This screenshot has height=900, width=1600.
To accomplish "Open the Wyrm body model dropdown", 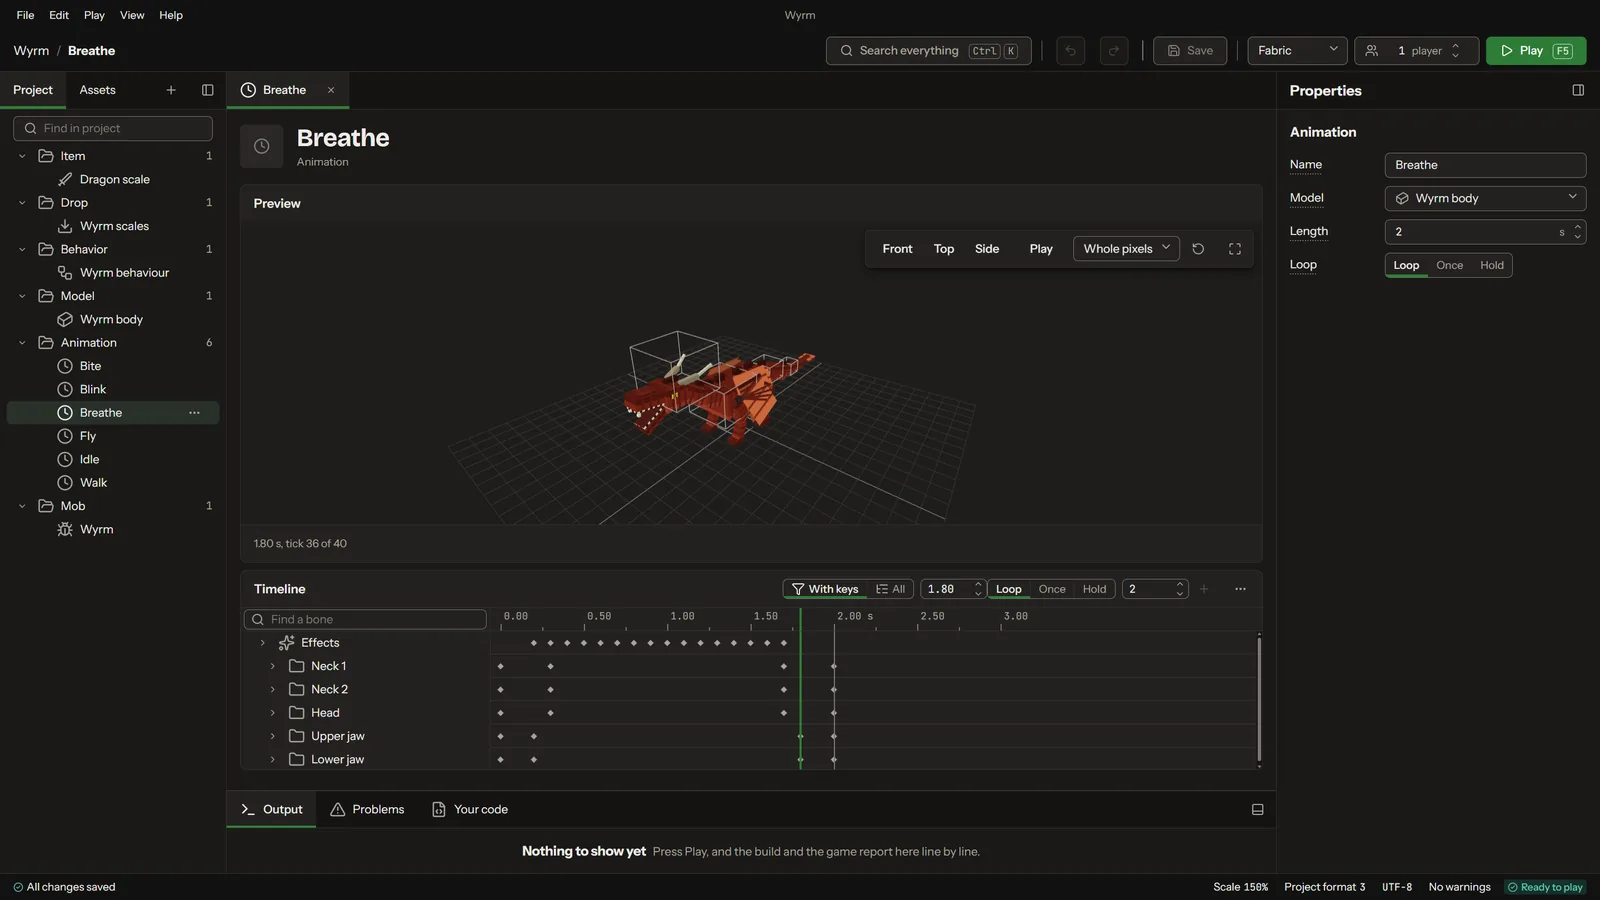I will pos(1485,198).
